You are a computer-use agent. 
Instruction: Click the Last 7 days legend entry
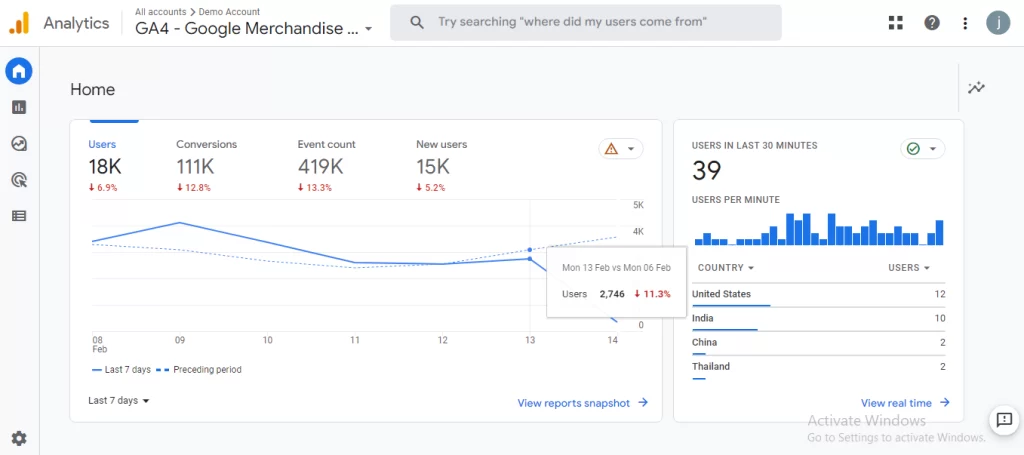tap(121, 369)
